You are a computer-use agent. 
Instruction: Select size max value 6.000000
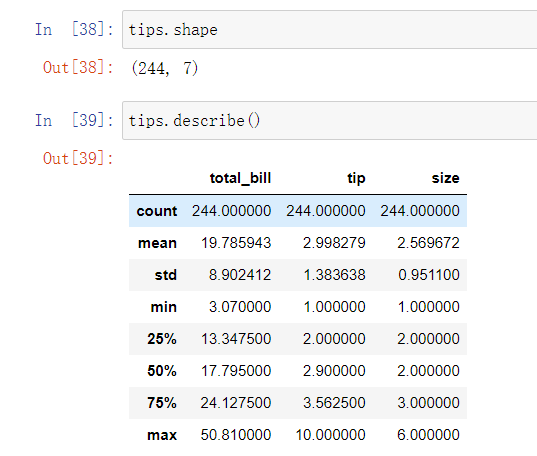point(428,435)
